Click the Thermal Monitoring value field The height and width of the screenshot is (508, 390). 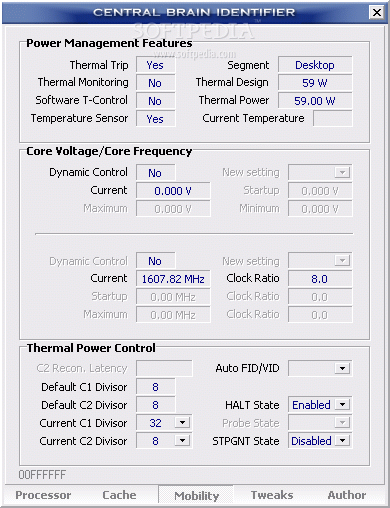click(x=155, y=83)
